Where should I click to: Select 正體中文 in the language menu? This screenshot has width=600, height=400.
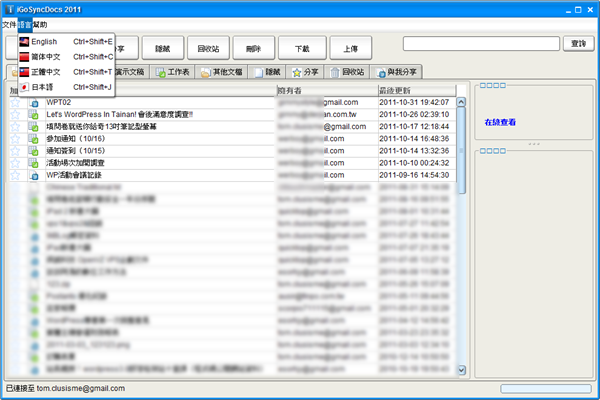click(66, 72)
